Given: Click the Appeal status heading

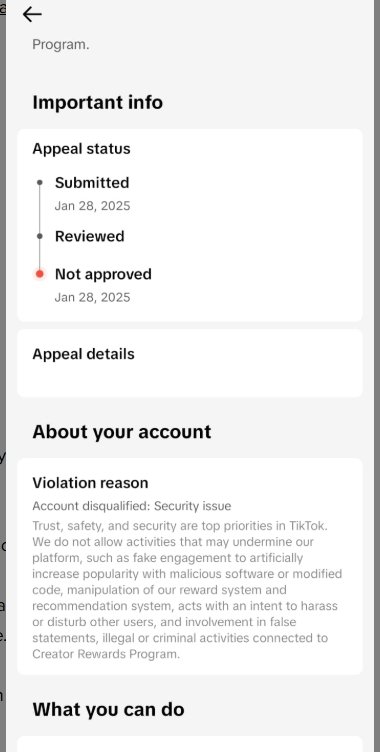Looking at the screenshot, I should pyautogui.click(x=81, y=149).
